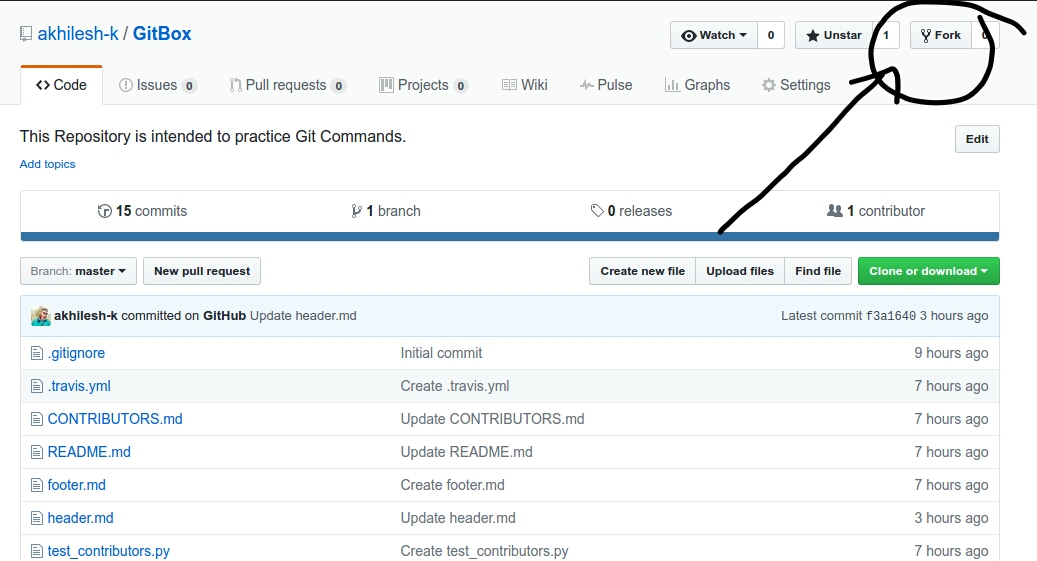1037x561 pixels.
Task: Click file icon next to CONTRIBUTORS.md
Action: [37, 419]
